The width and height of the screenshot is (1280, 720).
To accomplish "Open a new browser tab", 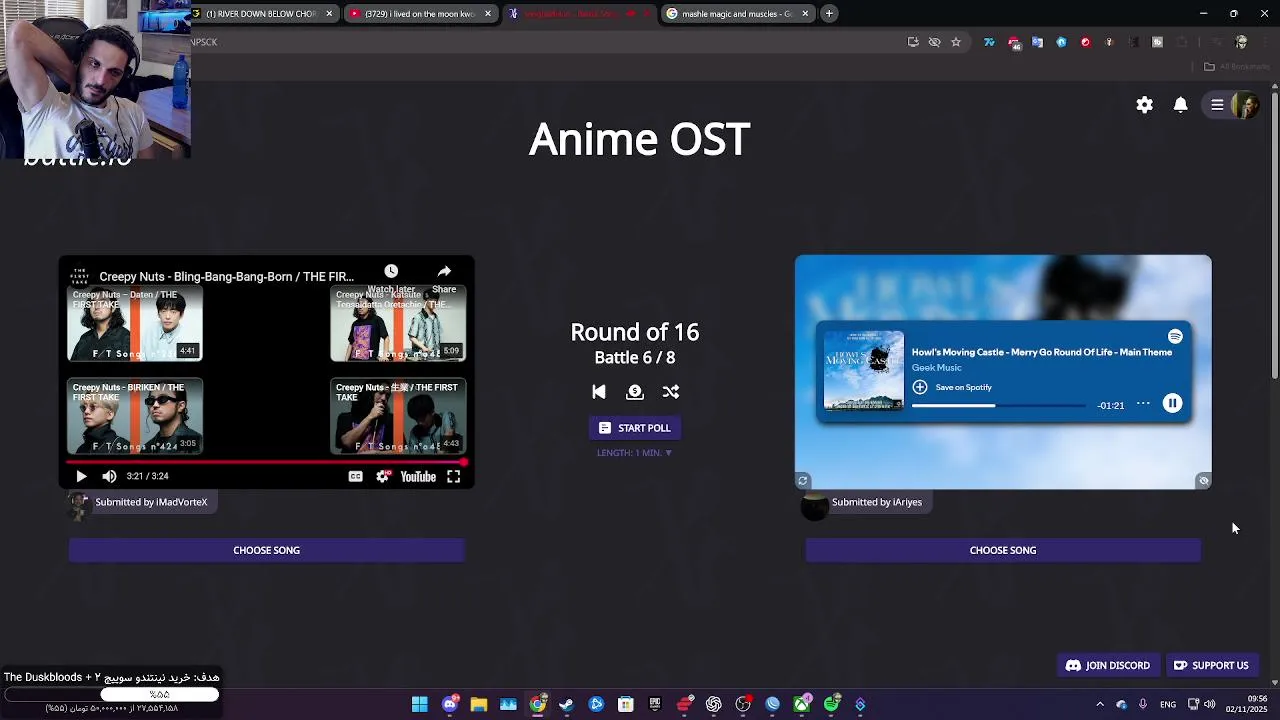I will point(829,14).
